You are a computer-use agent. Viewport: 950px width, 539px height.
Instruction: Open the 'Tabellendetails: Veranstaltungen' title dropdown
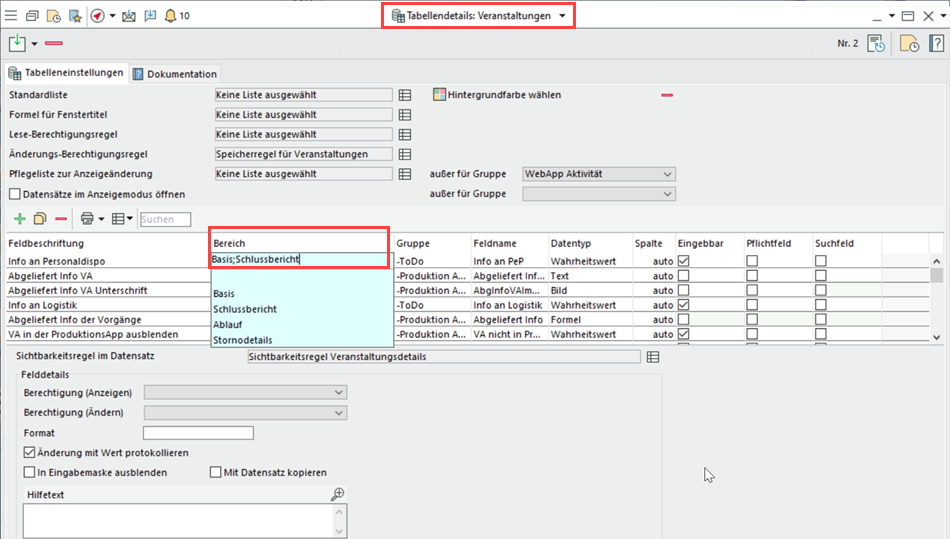coord(562,16)
